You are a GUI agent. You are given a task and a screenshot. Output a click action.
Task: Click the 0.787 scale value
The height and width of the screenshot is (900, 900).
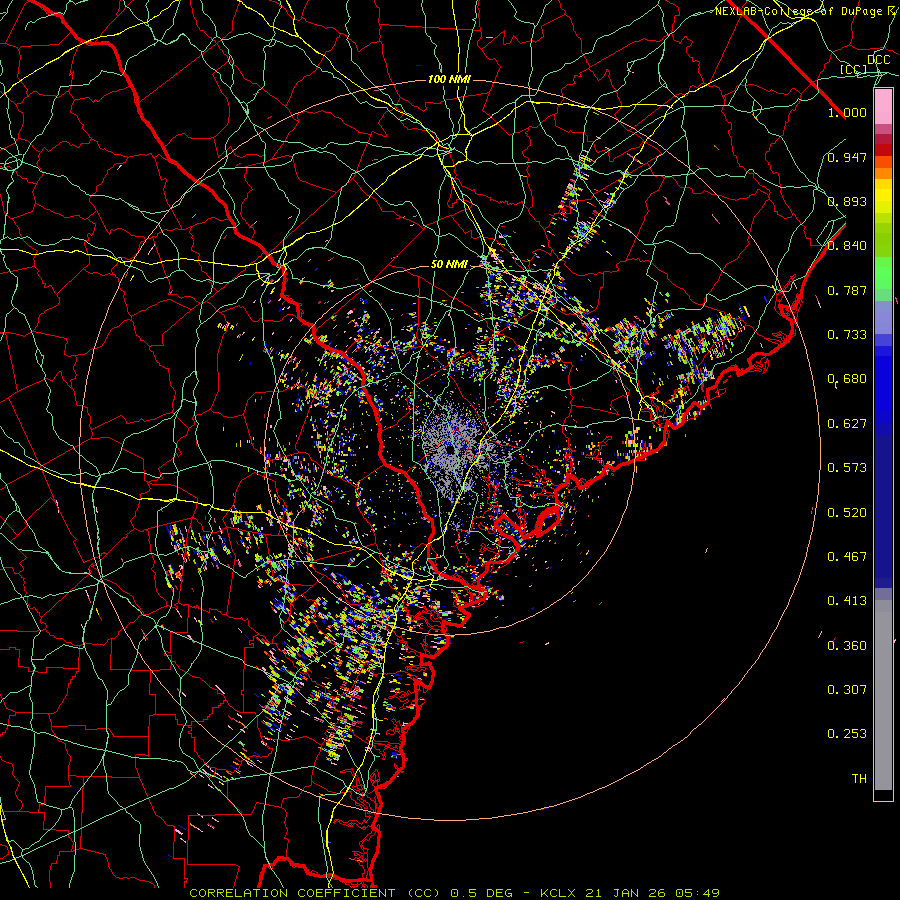coord(847,290)
